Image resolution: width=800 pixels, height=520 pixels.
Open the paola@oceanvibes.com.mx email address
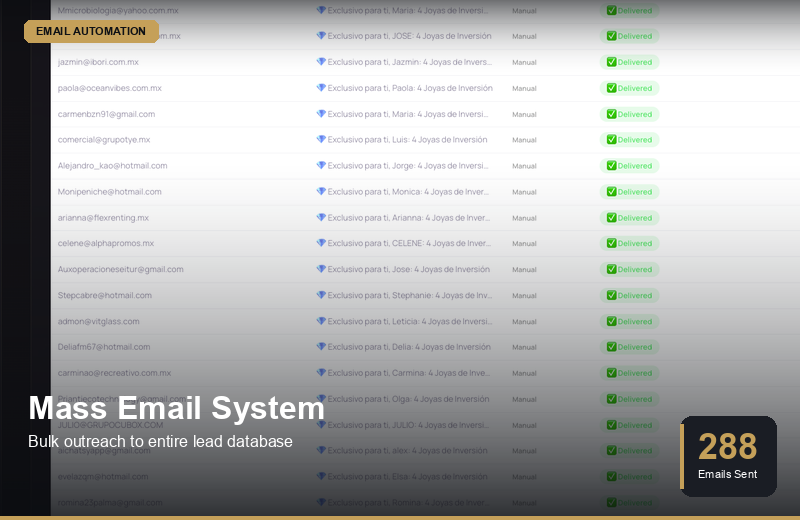click(x=110, y=88)
